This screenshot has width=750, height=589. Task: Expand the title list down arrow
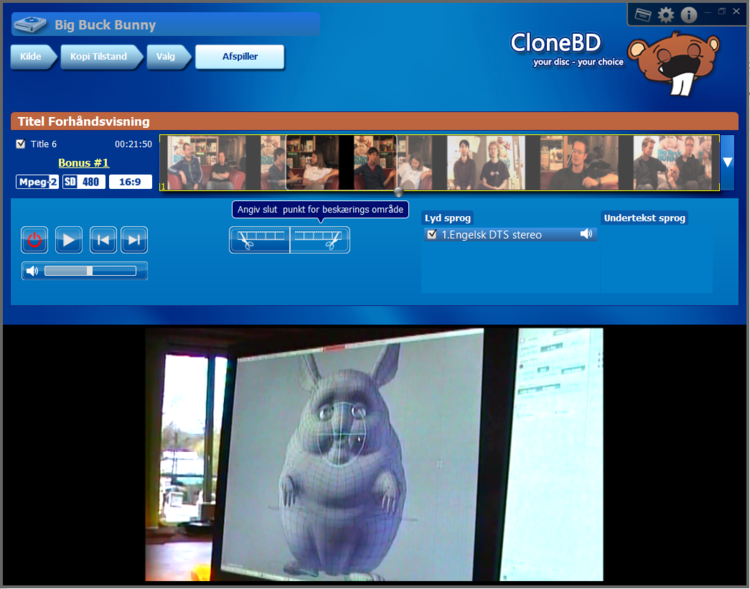(x=728, y=162)
